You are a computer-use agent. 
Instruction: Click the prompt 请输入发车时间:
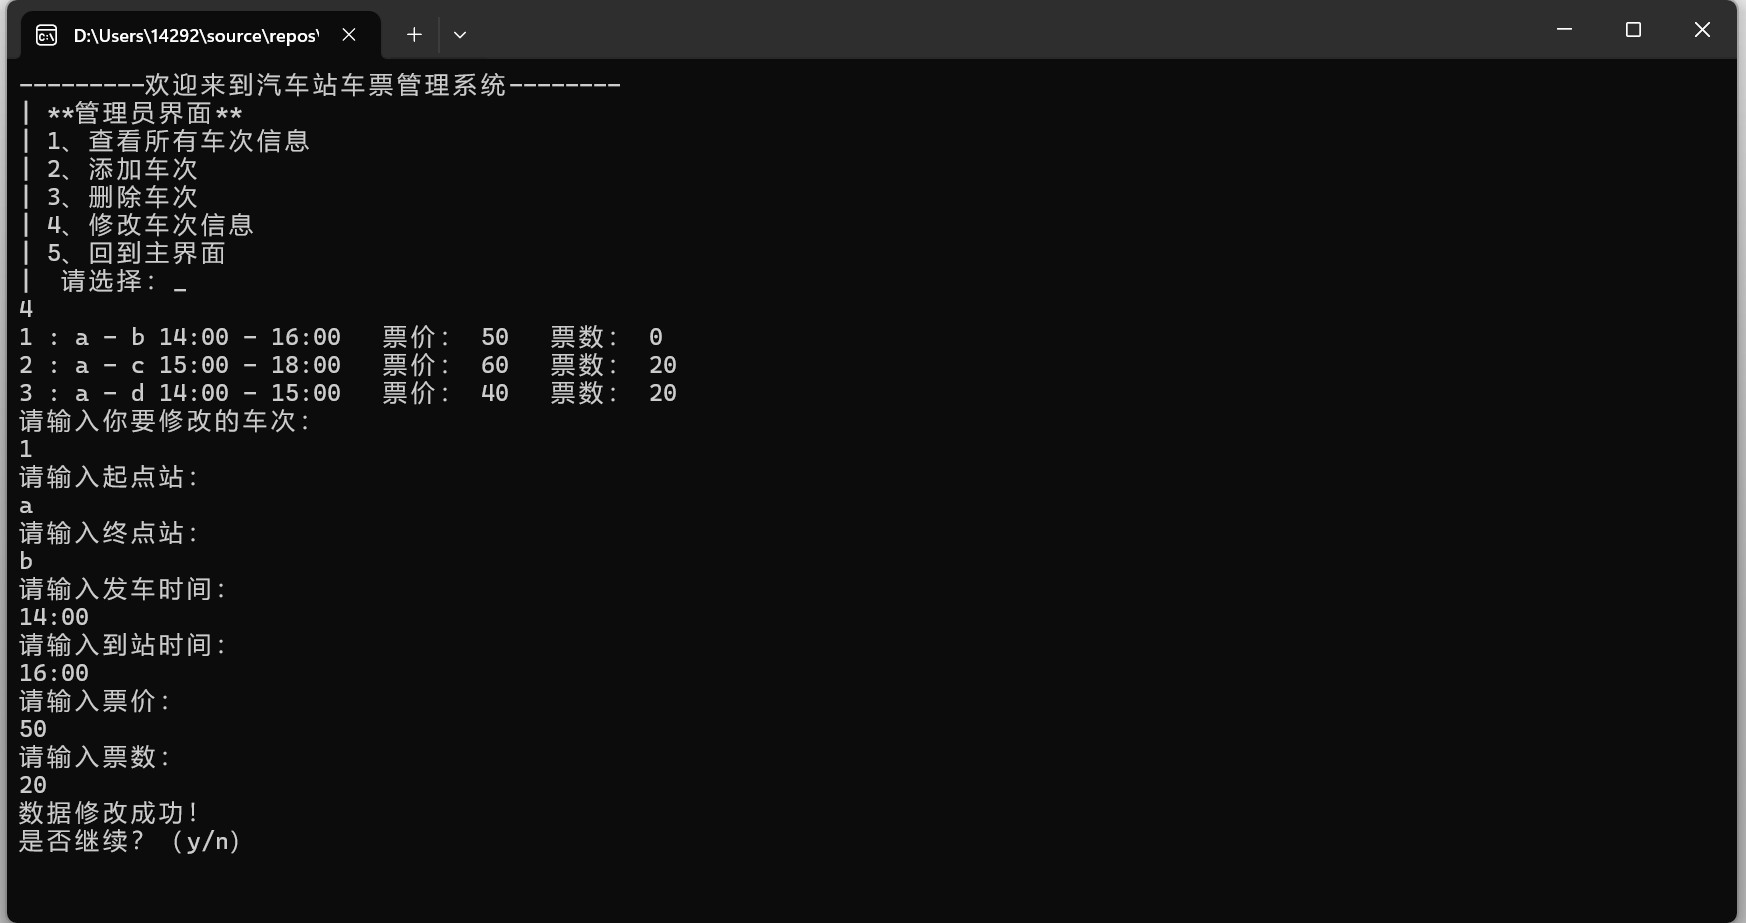pyautogui.click(x=122, y=589)
